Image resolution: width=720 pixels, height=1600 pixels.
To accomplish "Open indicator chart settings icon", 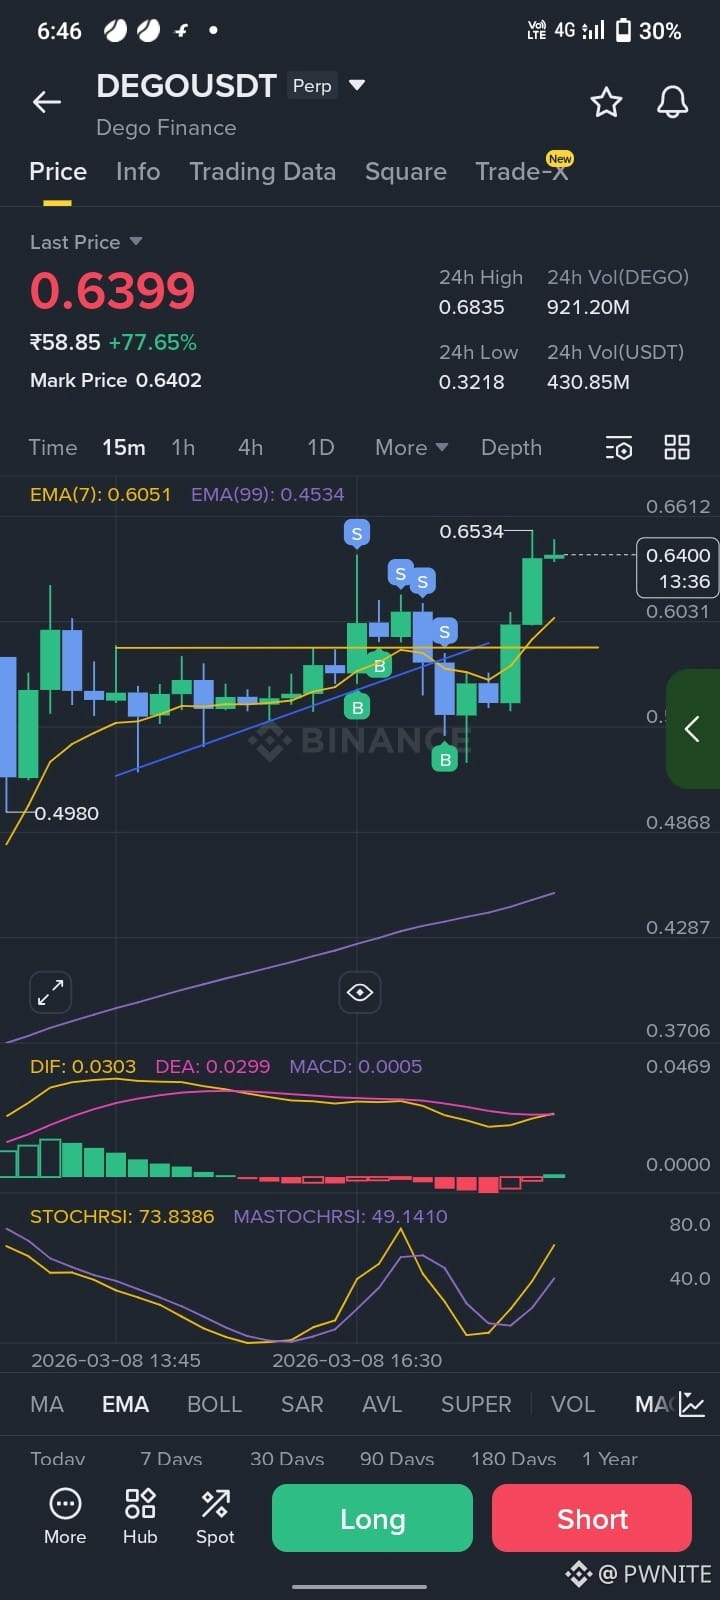I will 692,1404.
